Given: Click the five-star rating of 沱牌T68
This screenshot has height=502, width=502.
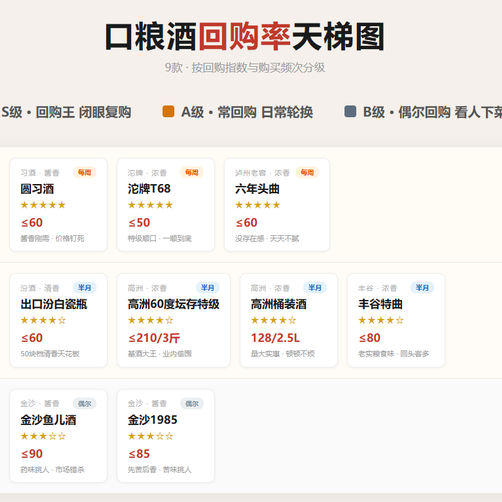Looking at the screenshot, I should [x=150, y=205].
